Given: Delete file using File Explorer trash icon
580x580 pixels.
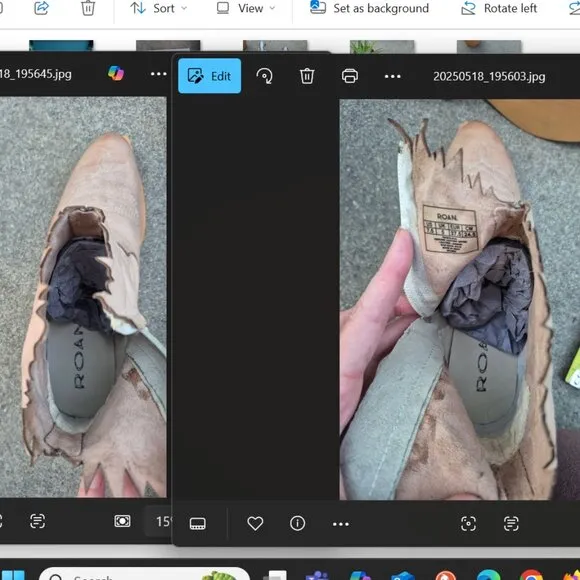Looking at the screenshot, I should [88, 8].
